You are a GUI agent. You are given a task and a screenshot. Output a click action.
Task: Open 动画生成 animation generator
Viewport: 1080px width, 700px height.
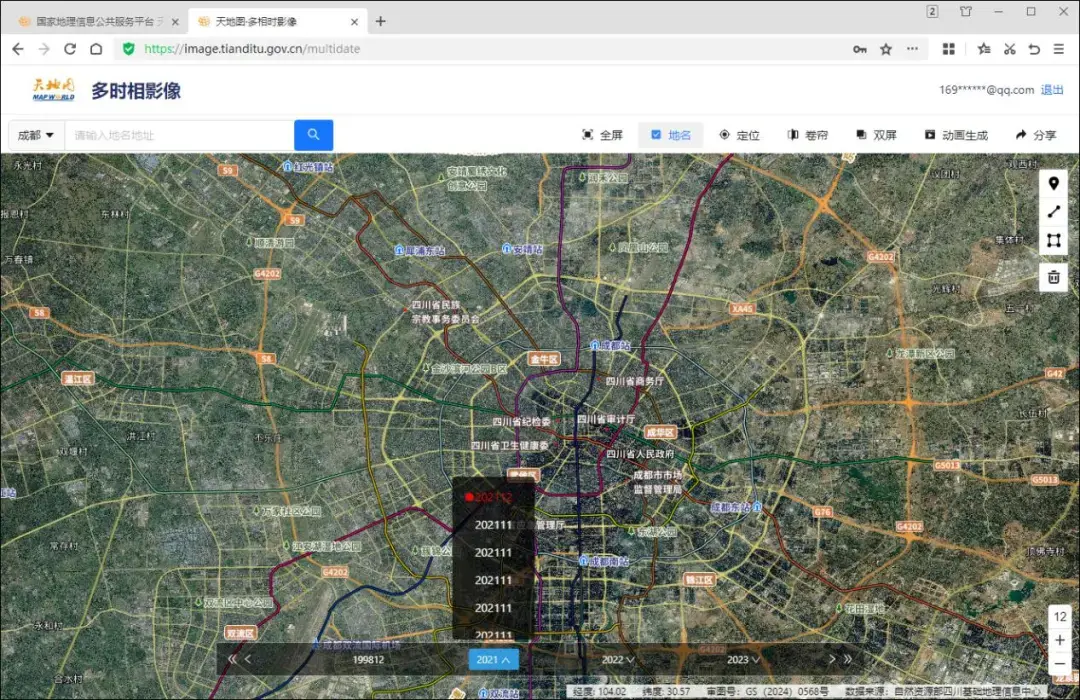coord(956,135)
